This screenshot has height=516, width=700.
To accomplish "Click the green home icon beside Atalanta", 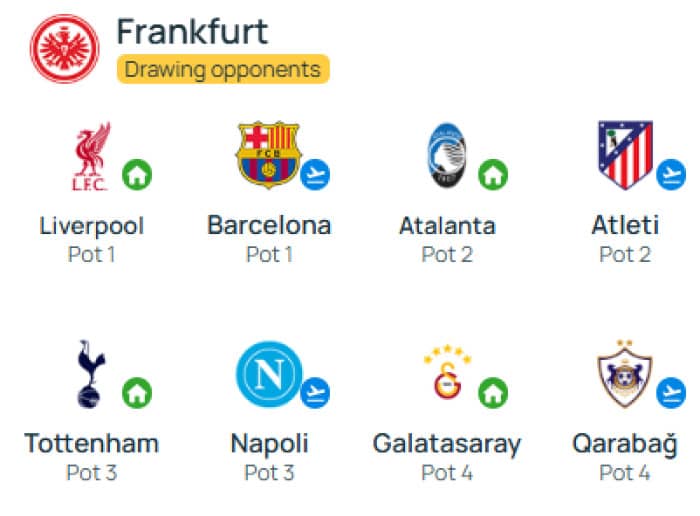I will tap(493, 175).
